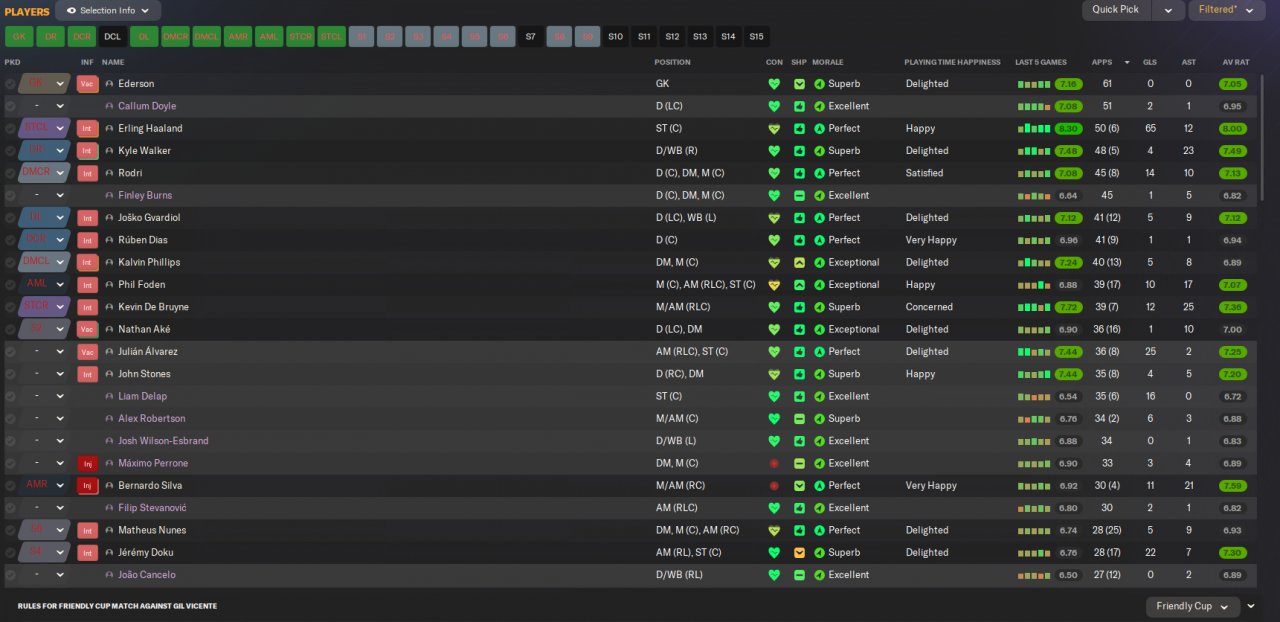Open Joško Gvardiol's player profile
Screen dimensions: 1280x622
point(151,218)
